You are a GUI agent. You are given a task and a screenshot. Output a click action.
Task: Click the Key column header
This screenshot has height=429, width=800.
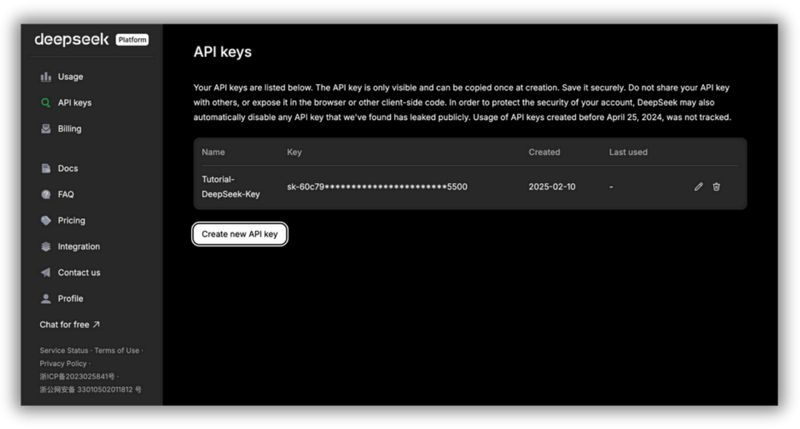point(294,152)
